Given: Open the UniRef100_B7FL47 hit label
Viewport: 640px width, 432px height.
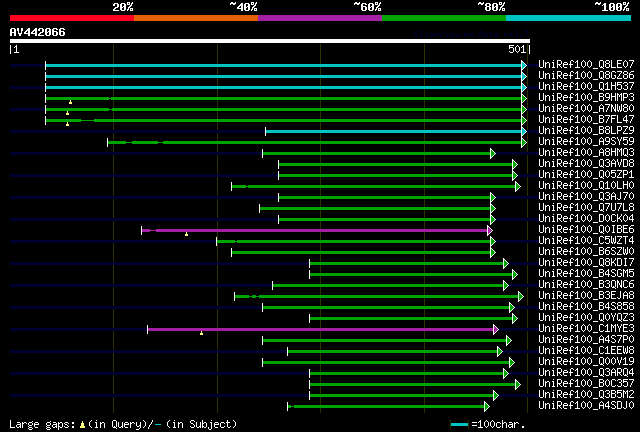Looking at the screenshot, I should 586,120.
